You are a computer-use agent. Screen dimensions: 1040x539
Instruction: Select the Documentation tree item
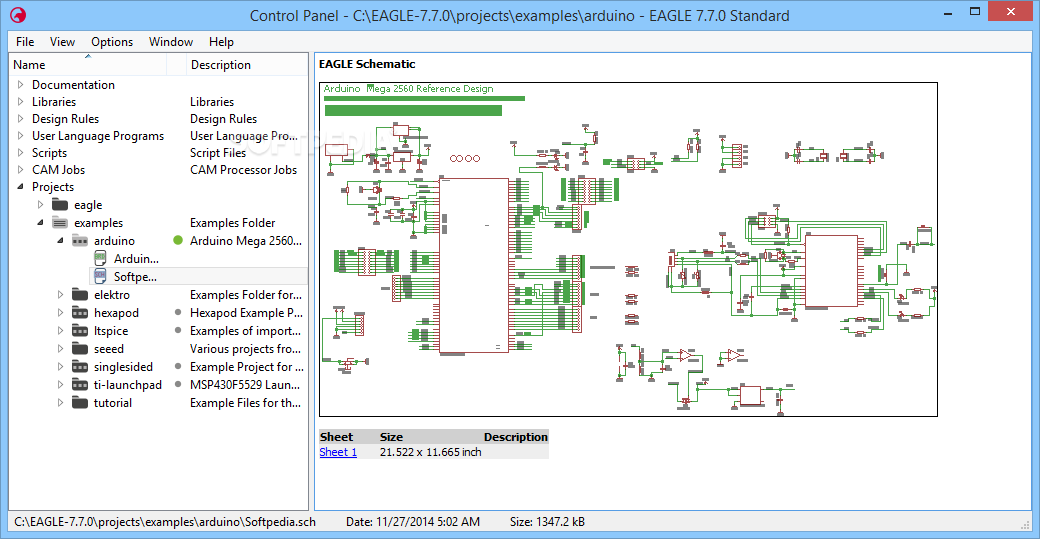pyautogui.click(x=73, y=84)
